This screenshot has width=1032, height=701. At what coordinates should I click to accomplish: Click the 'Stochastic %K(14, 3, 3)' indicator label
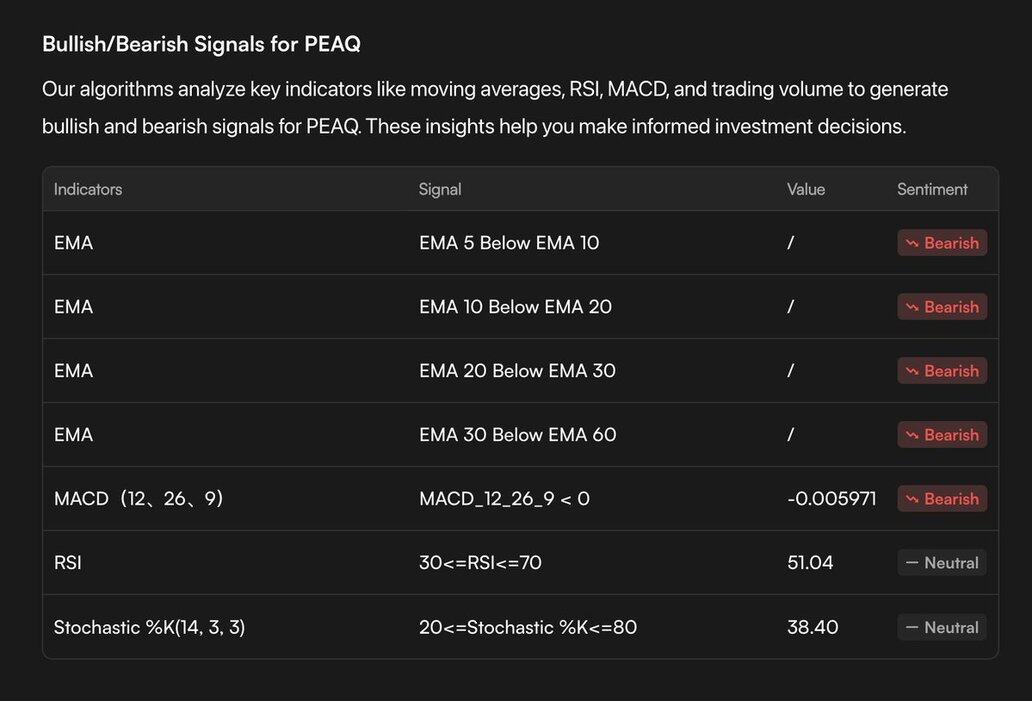[x=149, y=628]
